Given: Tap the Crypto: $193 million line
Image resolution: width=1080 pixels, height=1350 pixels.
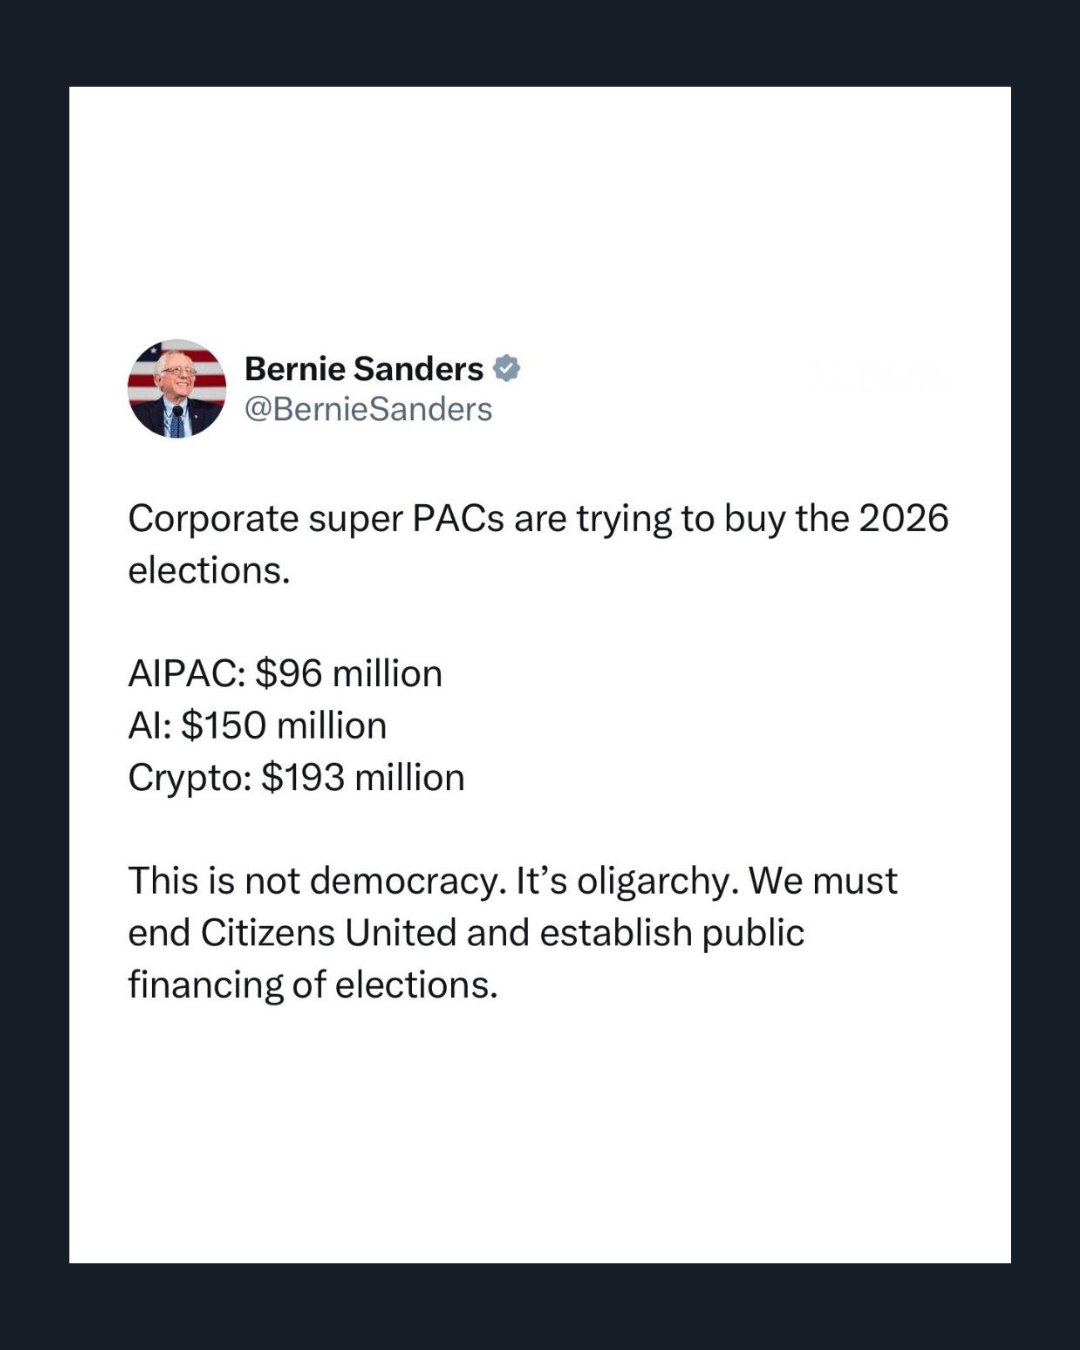Looking at the screenshot, I should pyautogui.click(x=296, y=778).
